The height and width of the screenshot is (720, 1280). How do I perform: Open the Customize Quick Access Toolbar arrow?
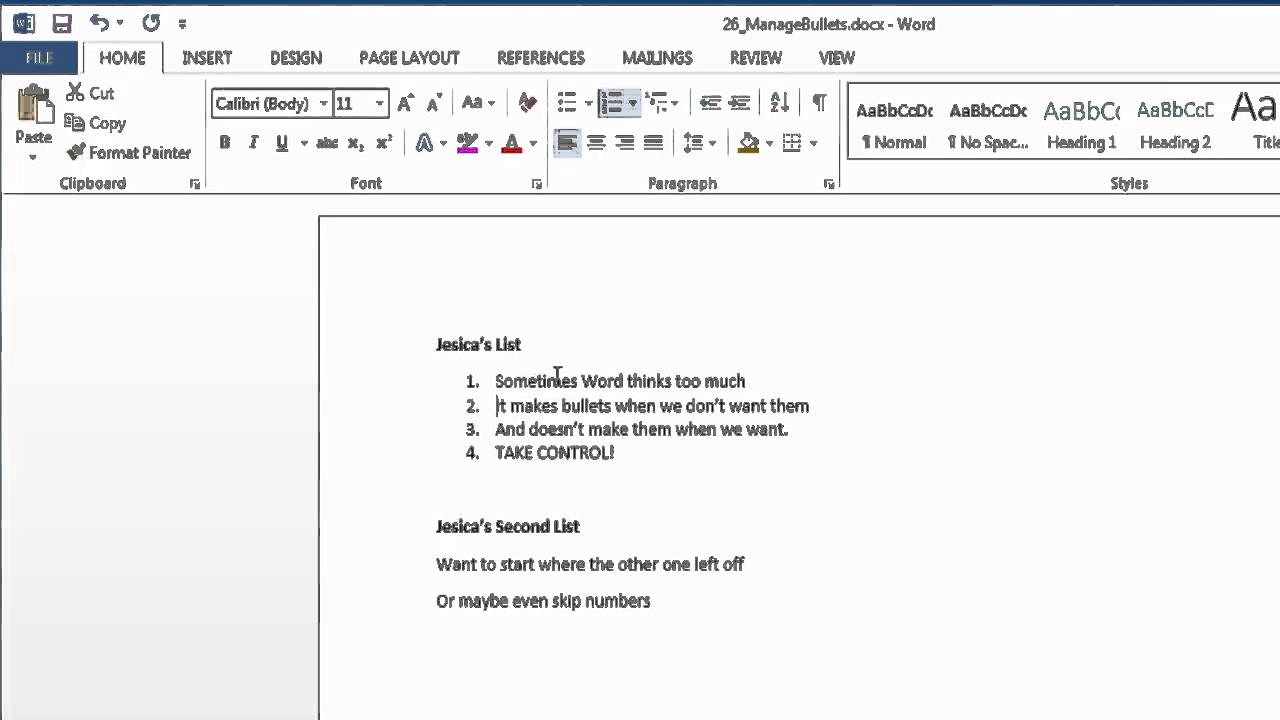[x=182, y=23]
